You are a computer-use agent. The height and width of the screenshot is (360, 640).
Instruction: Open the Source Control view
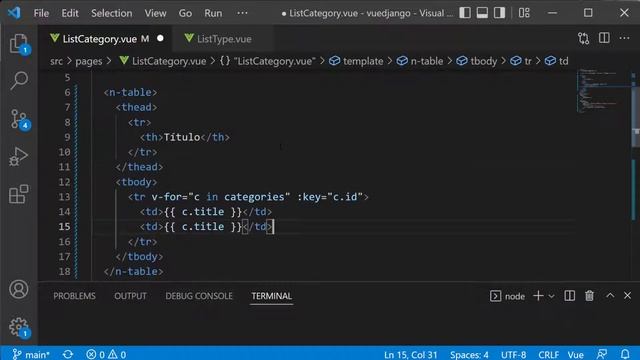click(19, 119)
